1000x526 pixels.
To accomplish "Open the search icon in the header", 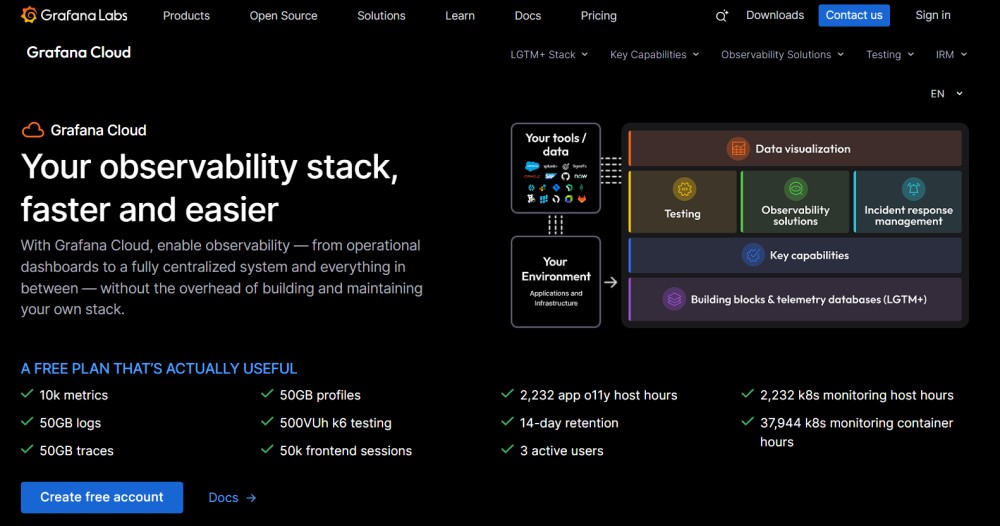I will coord(722,16).
